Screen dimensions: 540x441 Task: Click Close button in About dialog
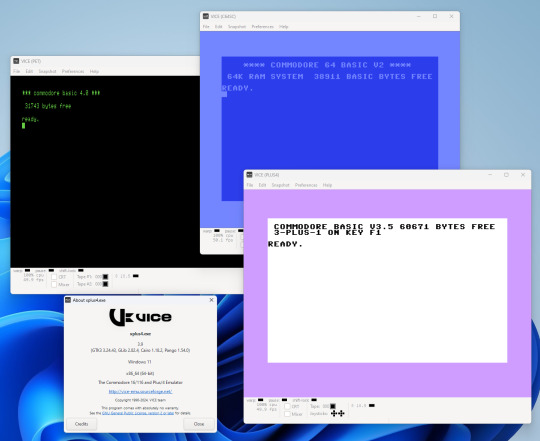point(199,424)
